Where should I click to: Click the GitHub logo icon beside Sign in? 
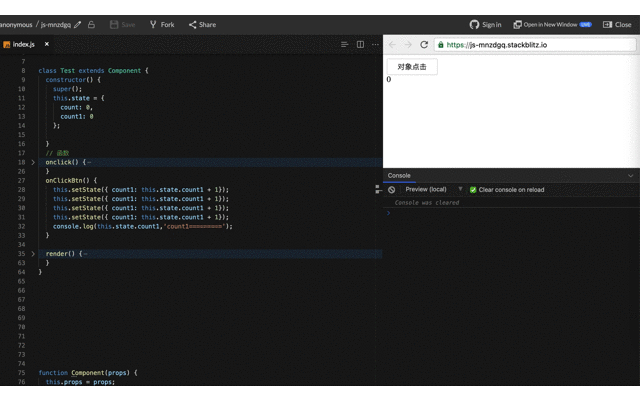[474, 24]
